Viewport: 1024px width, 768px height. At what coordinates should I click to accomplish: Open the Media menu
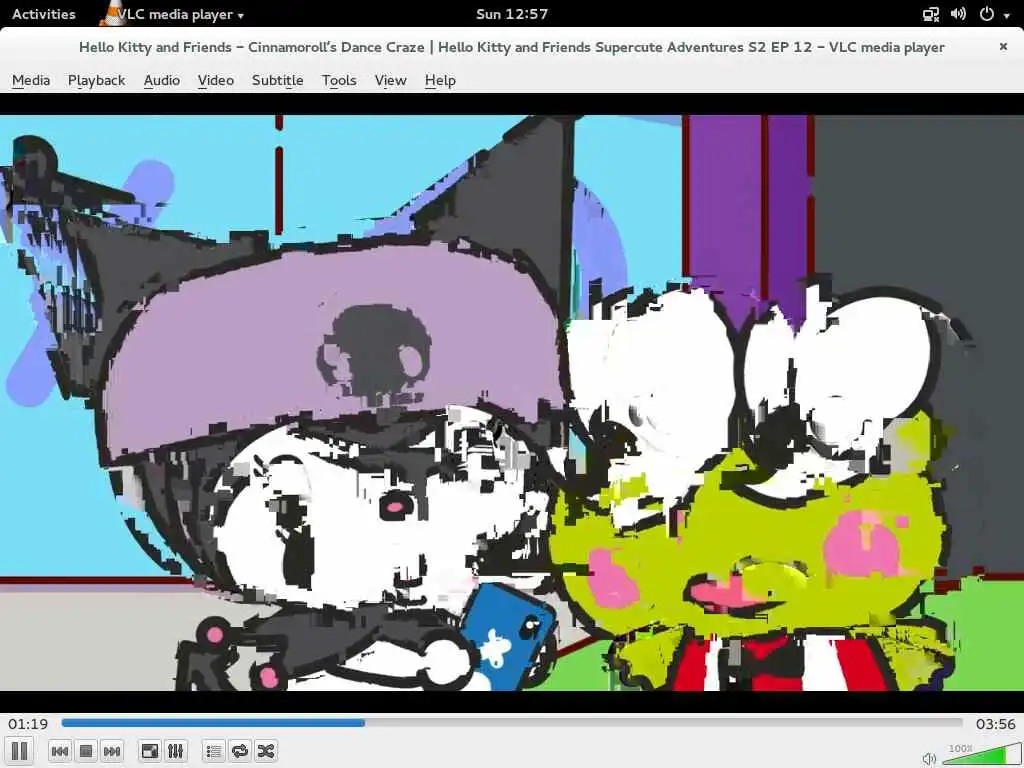(x=31, y=80)
